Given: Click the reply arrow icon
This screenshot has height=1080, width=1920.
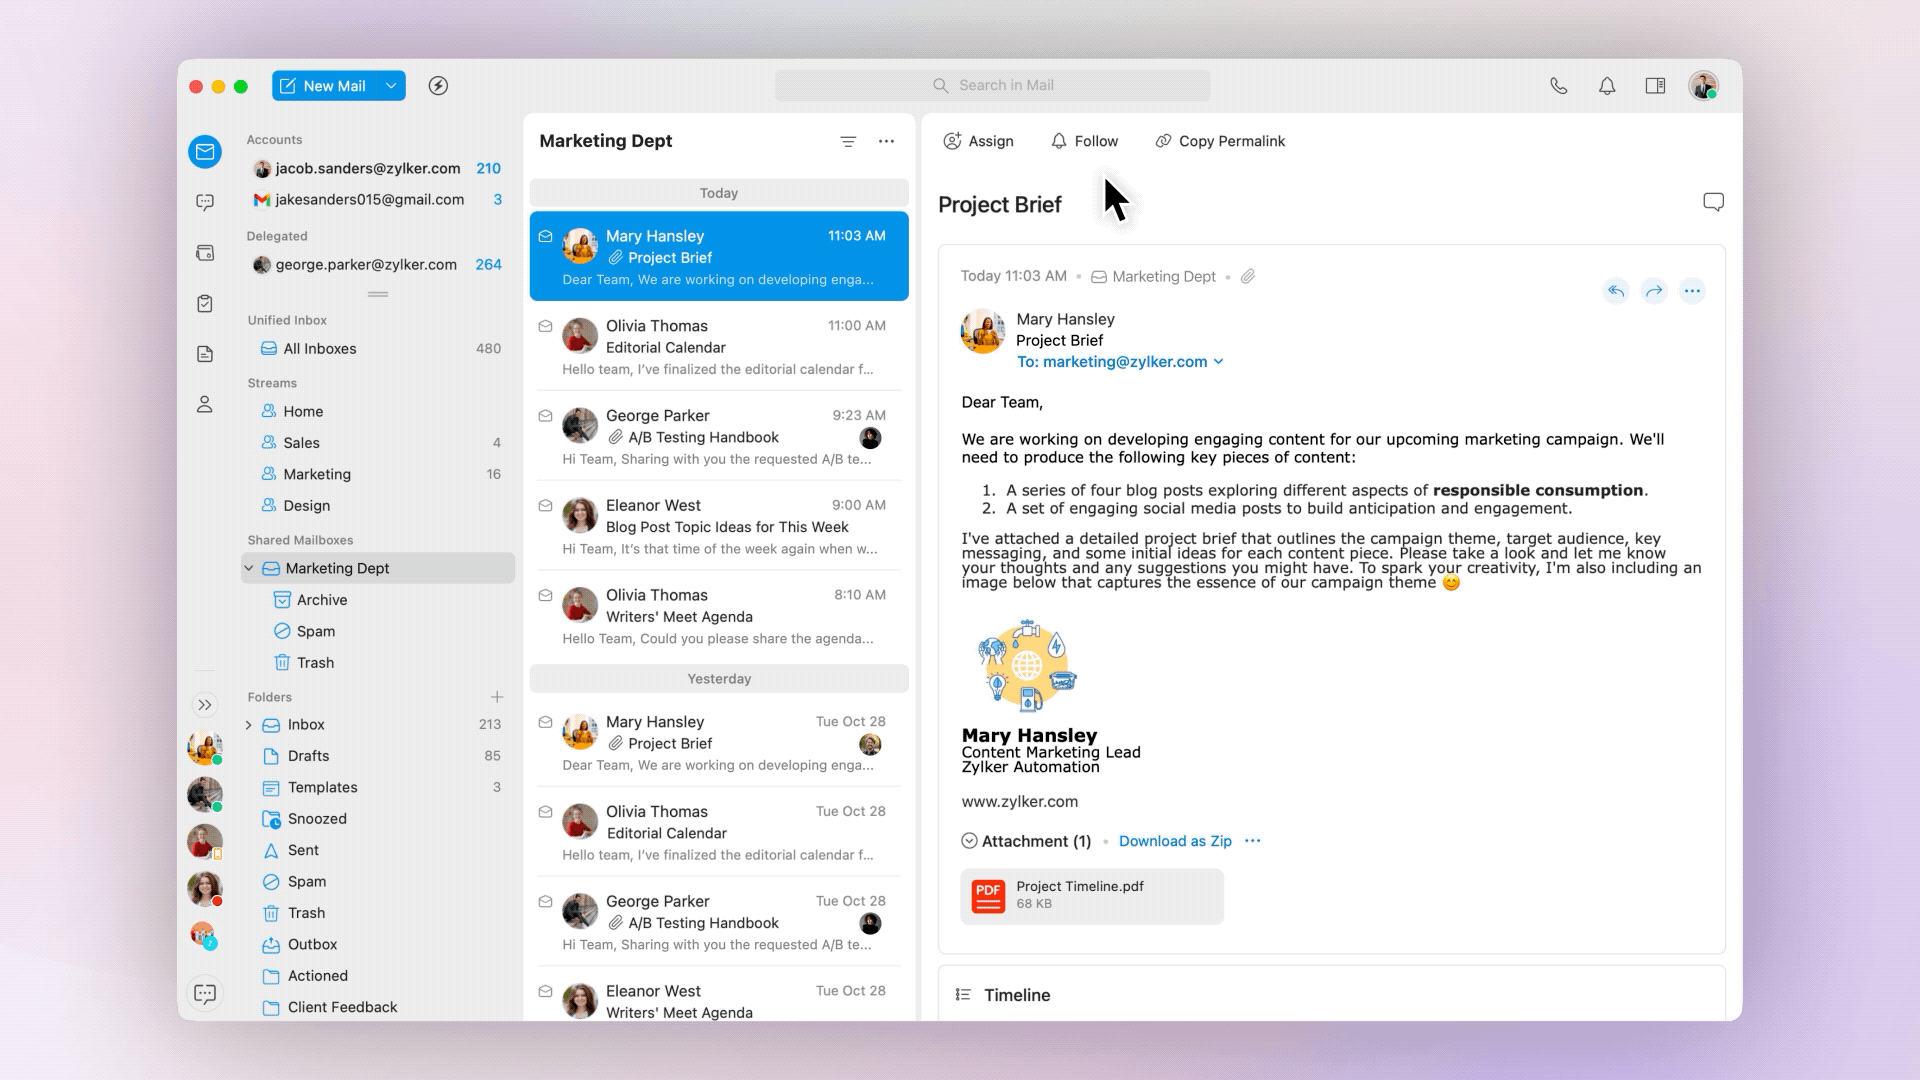Looking at the screenshot, I should pos(1616,291).
